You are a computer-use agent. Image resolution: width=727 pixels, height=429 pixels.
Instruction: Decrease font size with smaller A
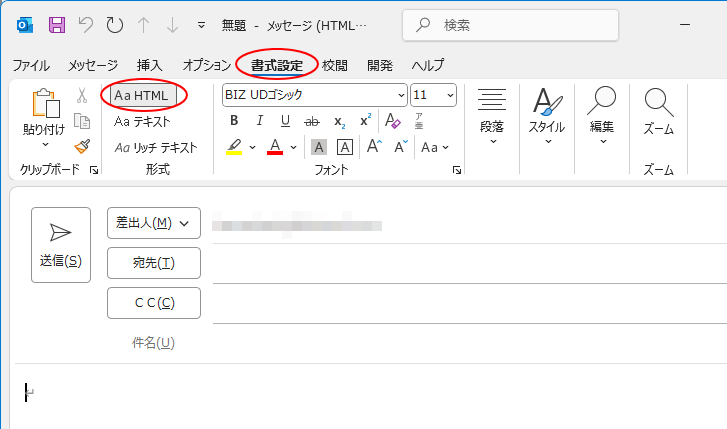point(401,147)
